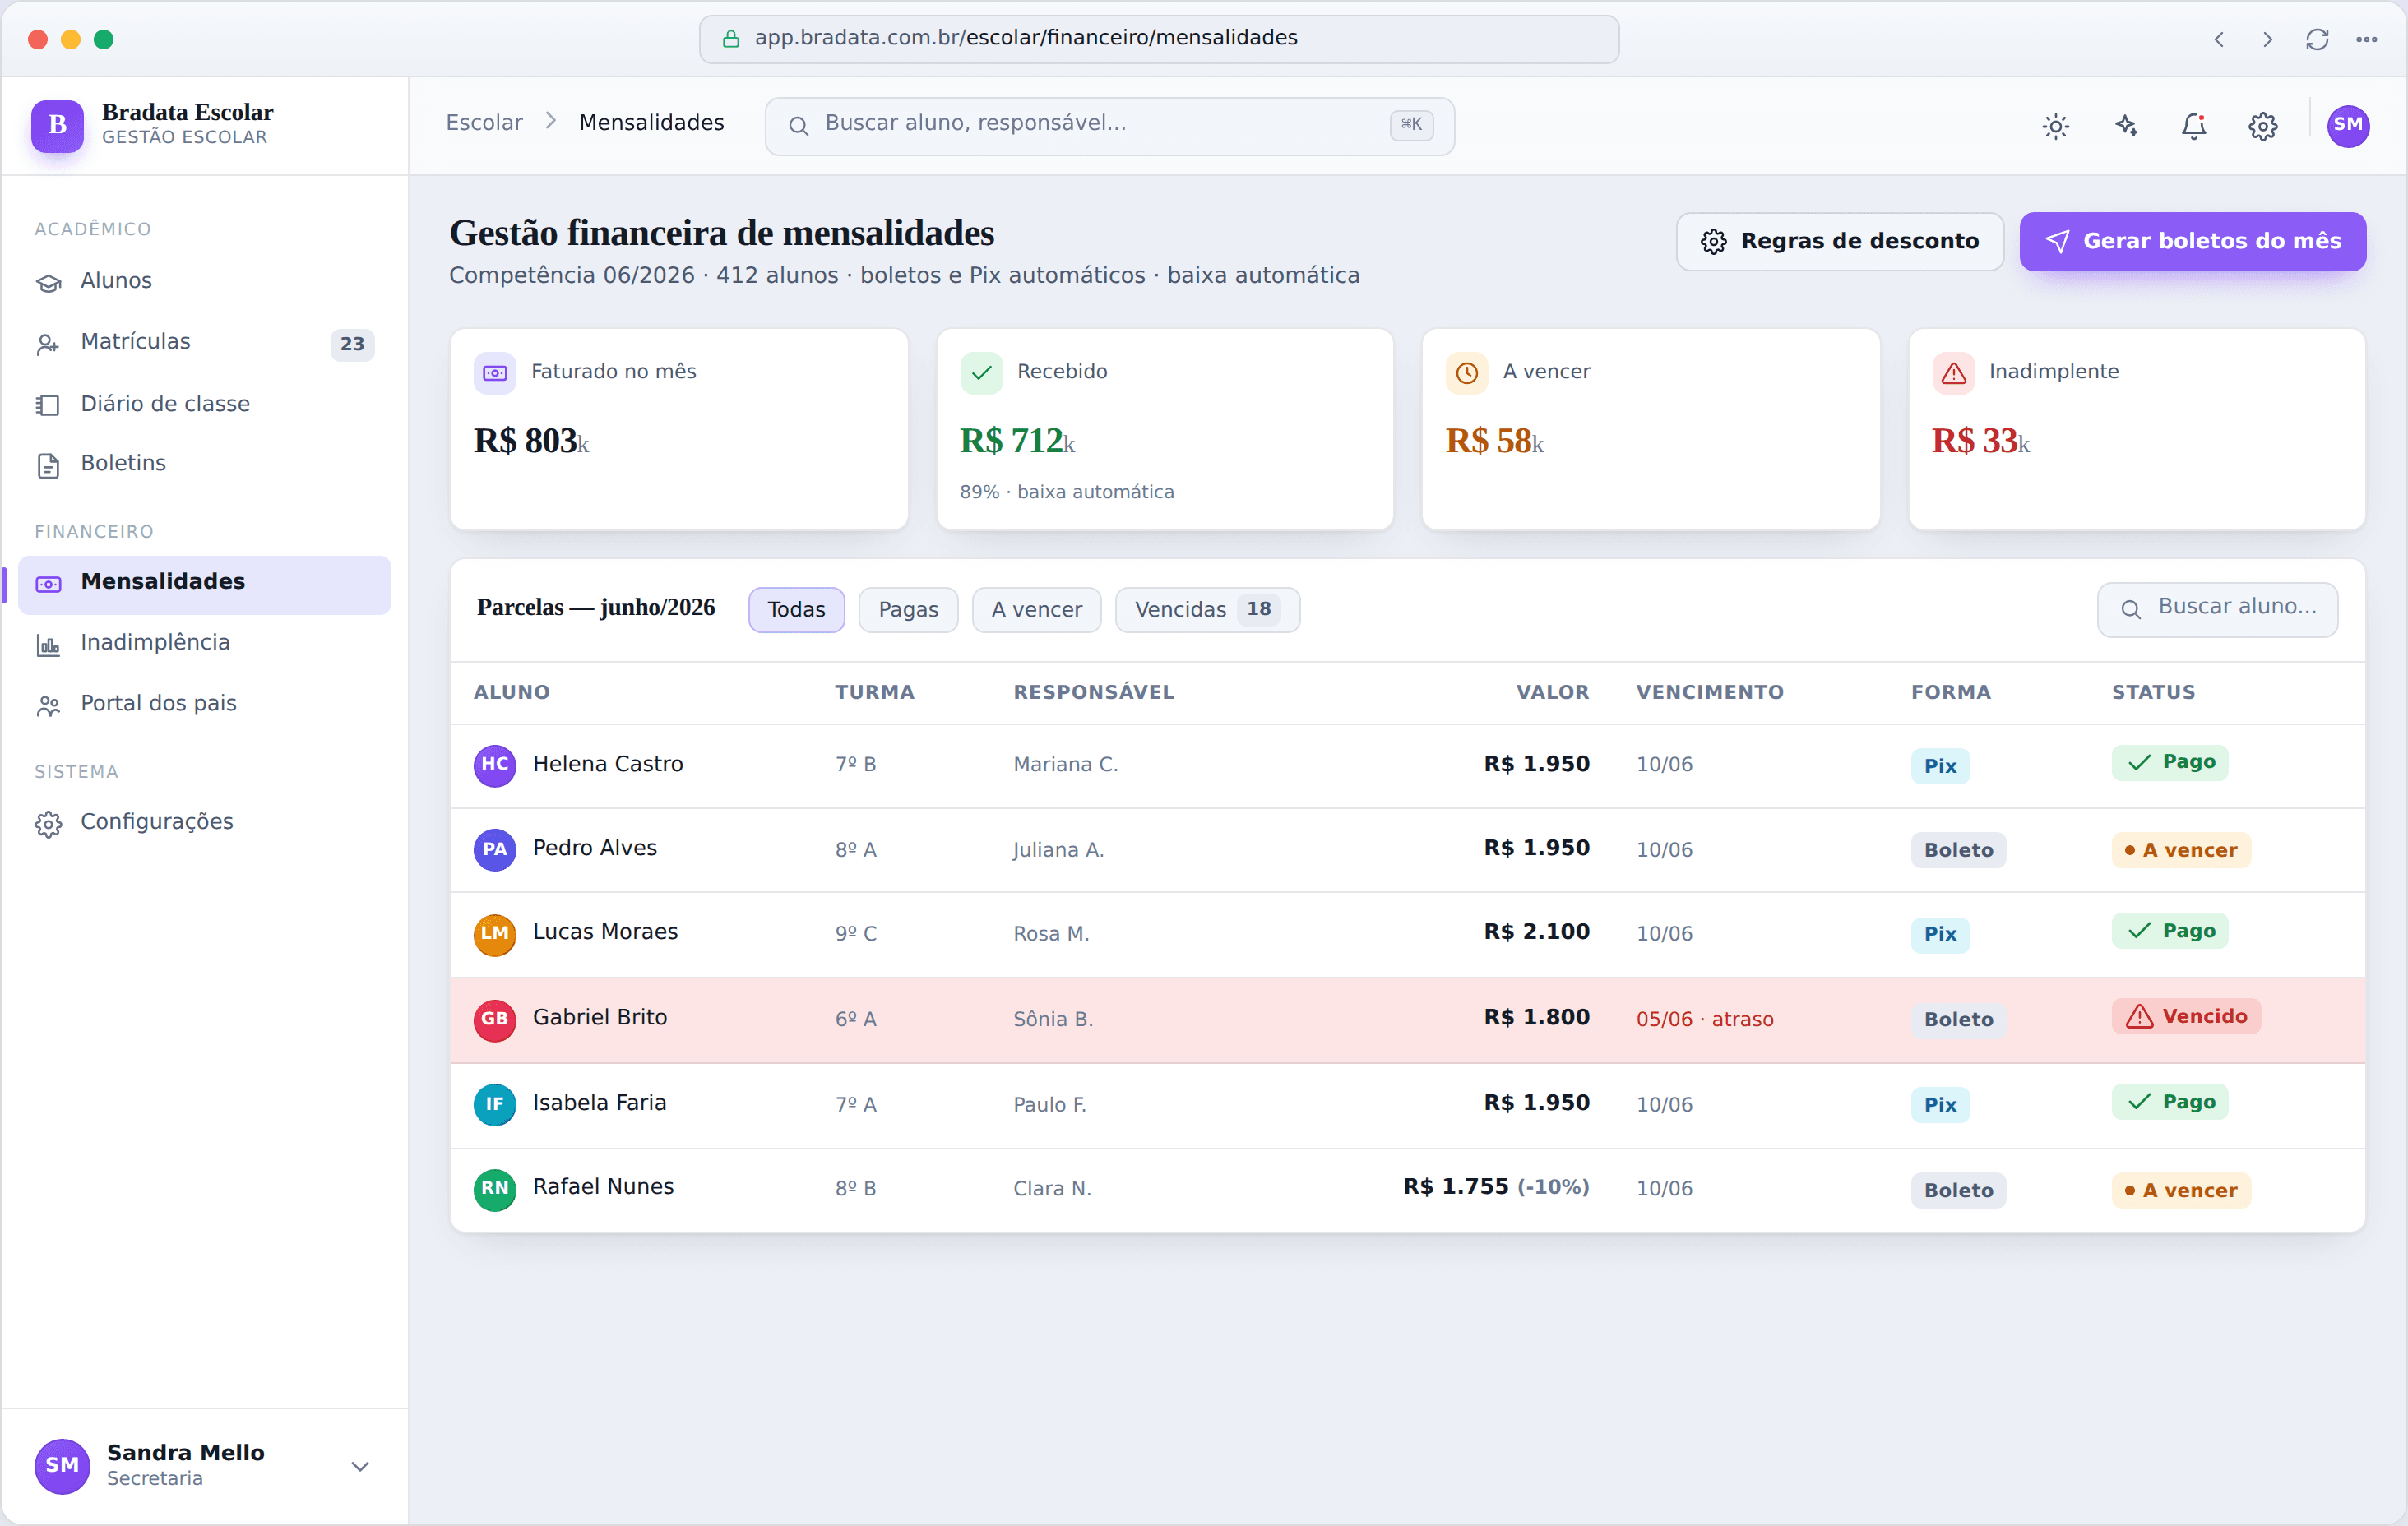Click Rafael Nunes' RN avatar

[x=495, y=1190]
